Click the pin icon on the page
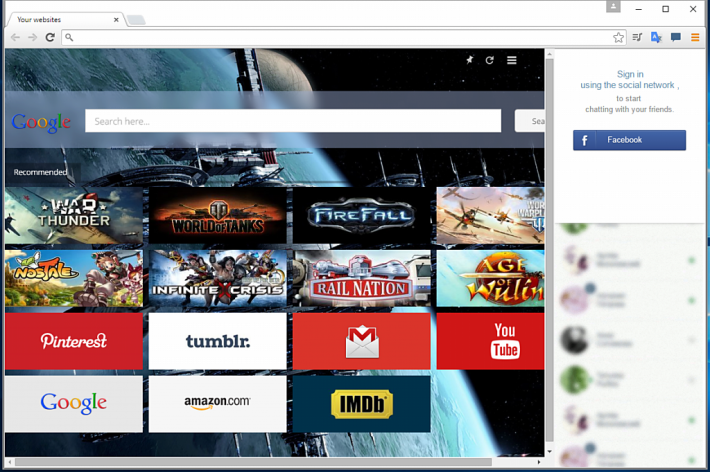Screen dimensions: 710x472 pyautogui.click(x=470, y=60)
